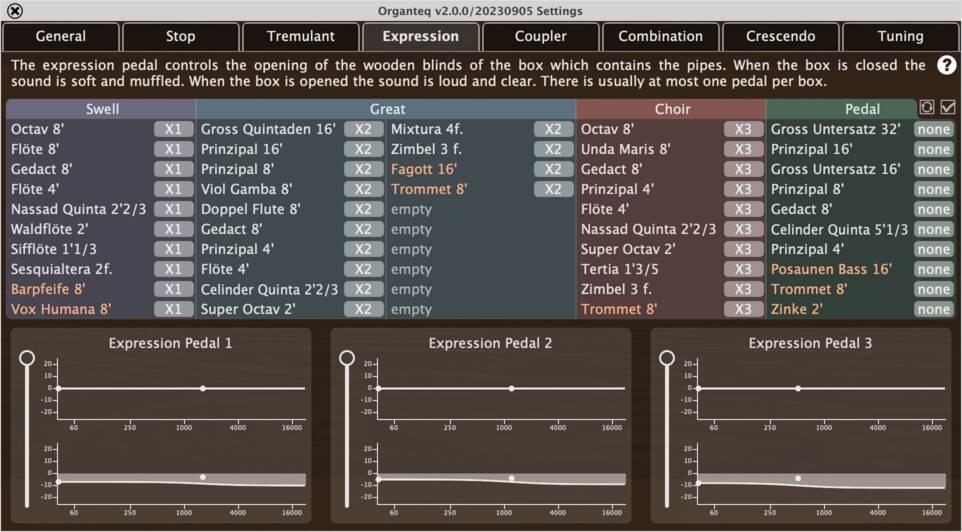The image size is (962, 532).
Task: Open the Tremulant tab
Action: [x=301, y=36]
